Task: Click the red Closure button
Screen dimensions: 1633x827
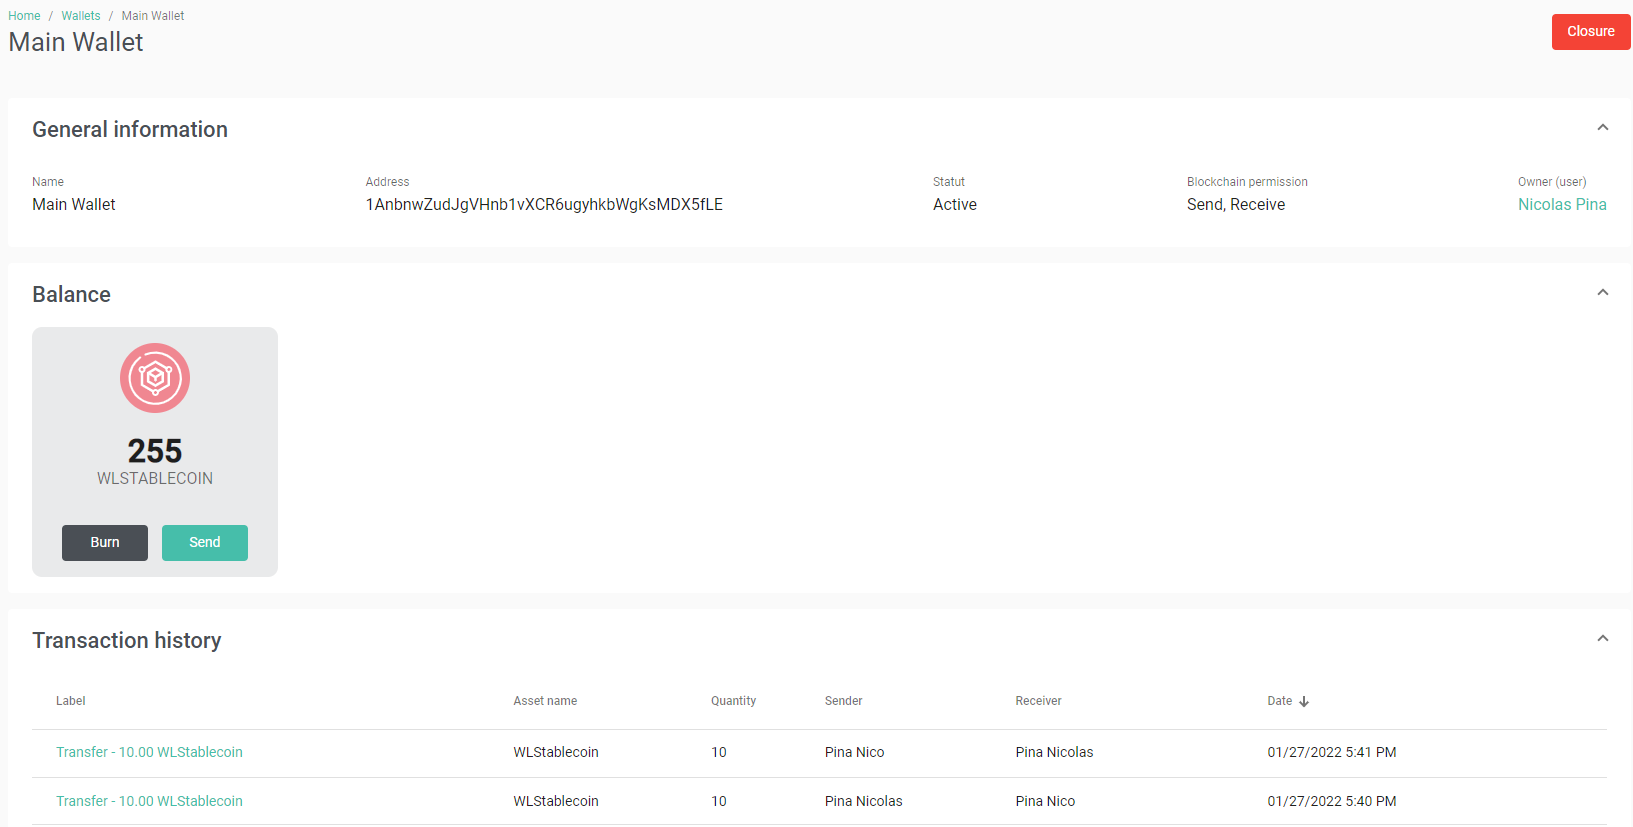Action: point(1591,32)
